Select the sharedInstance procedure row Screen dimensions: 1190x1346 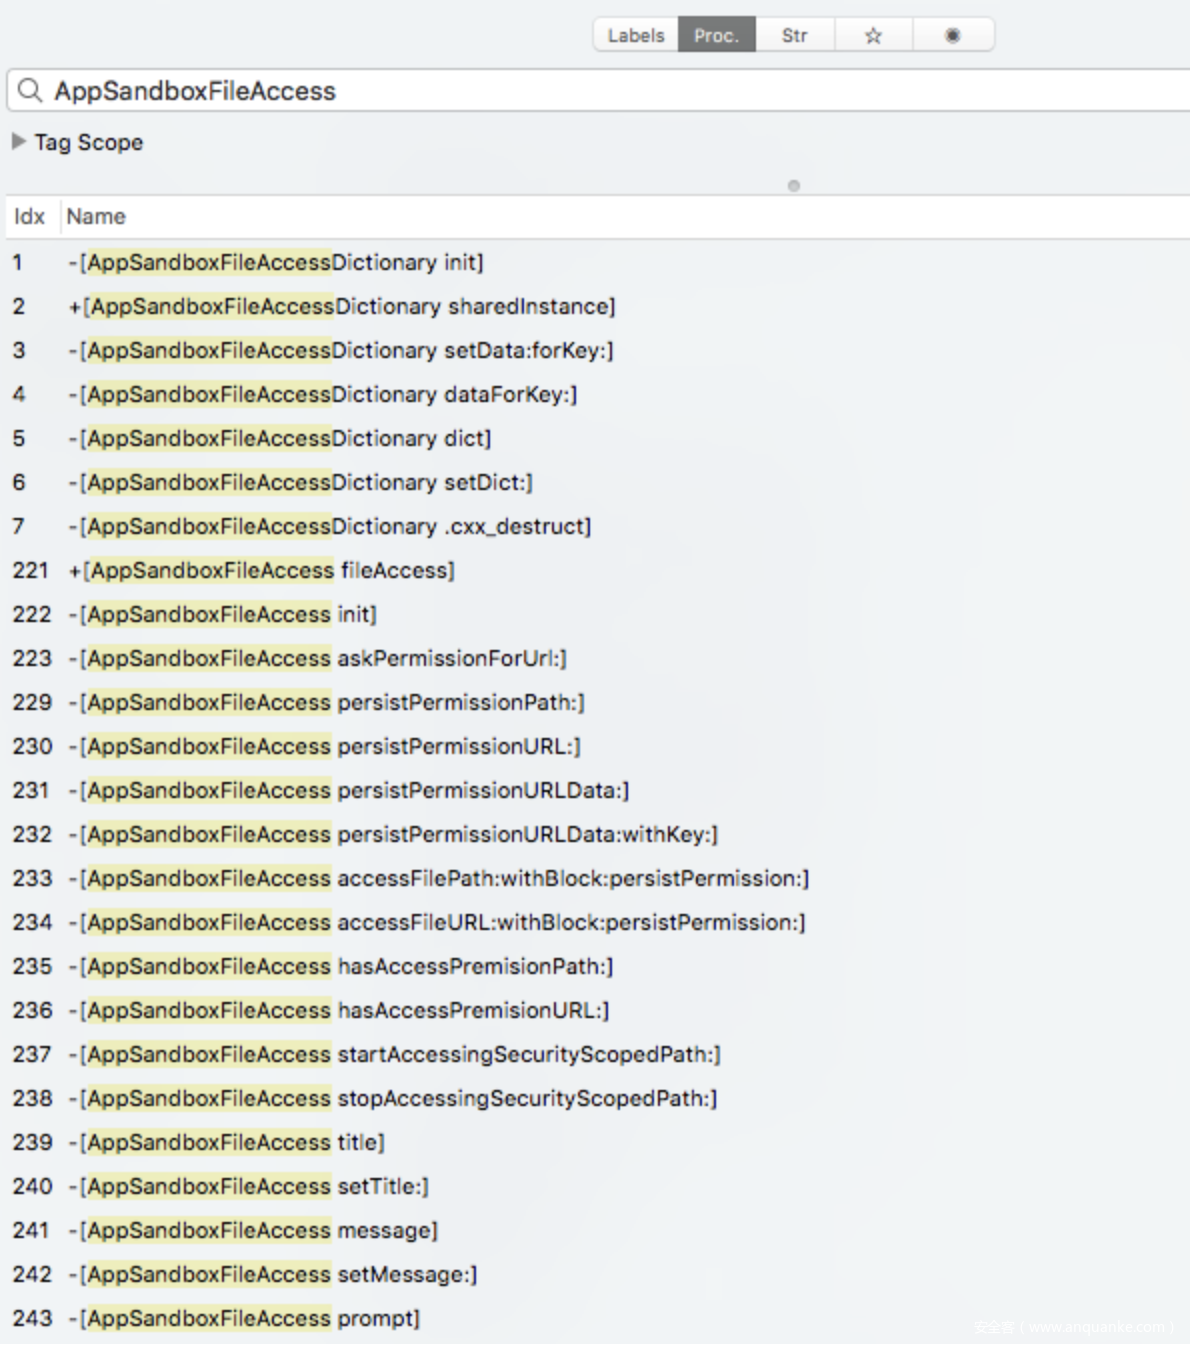tap(342, 307)
